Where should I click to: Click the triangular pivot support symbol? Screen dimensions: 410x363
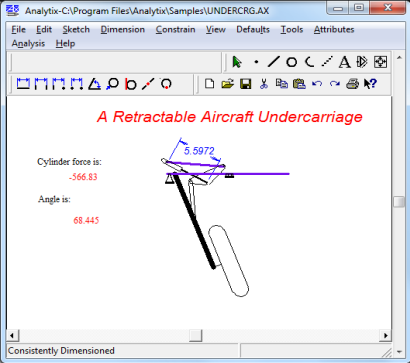pos(169,179)
